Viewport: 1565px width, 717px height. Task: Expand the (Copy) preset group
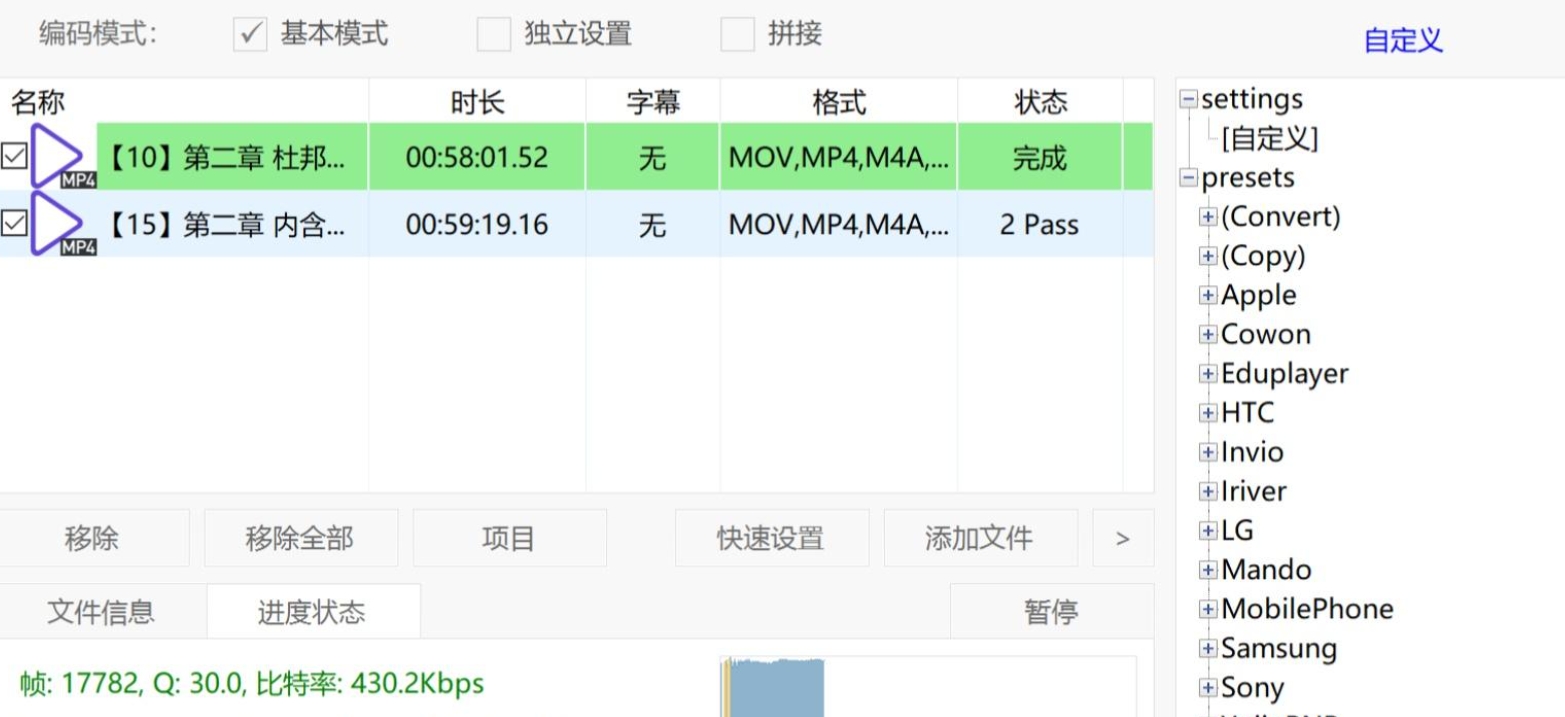point(1208,256)
